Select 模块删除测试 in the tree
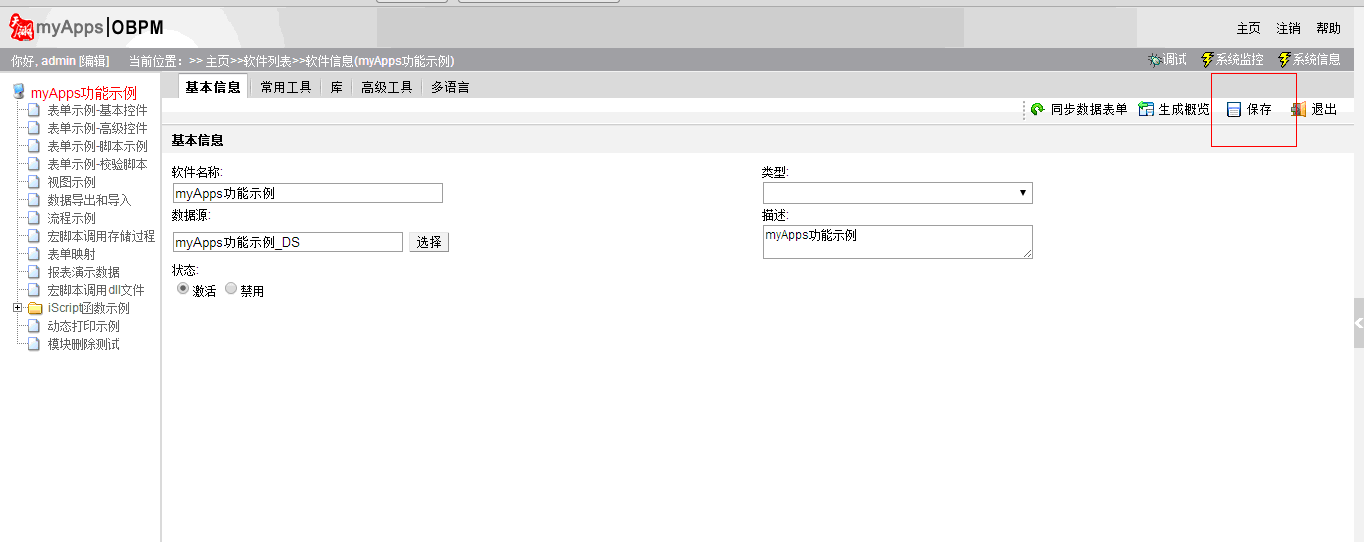1364x542 pixels. (84, 344)
